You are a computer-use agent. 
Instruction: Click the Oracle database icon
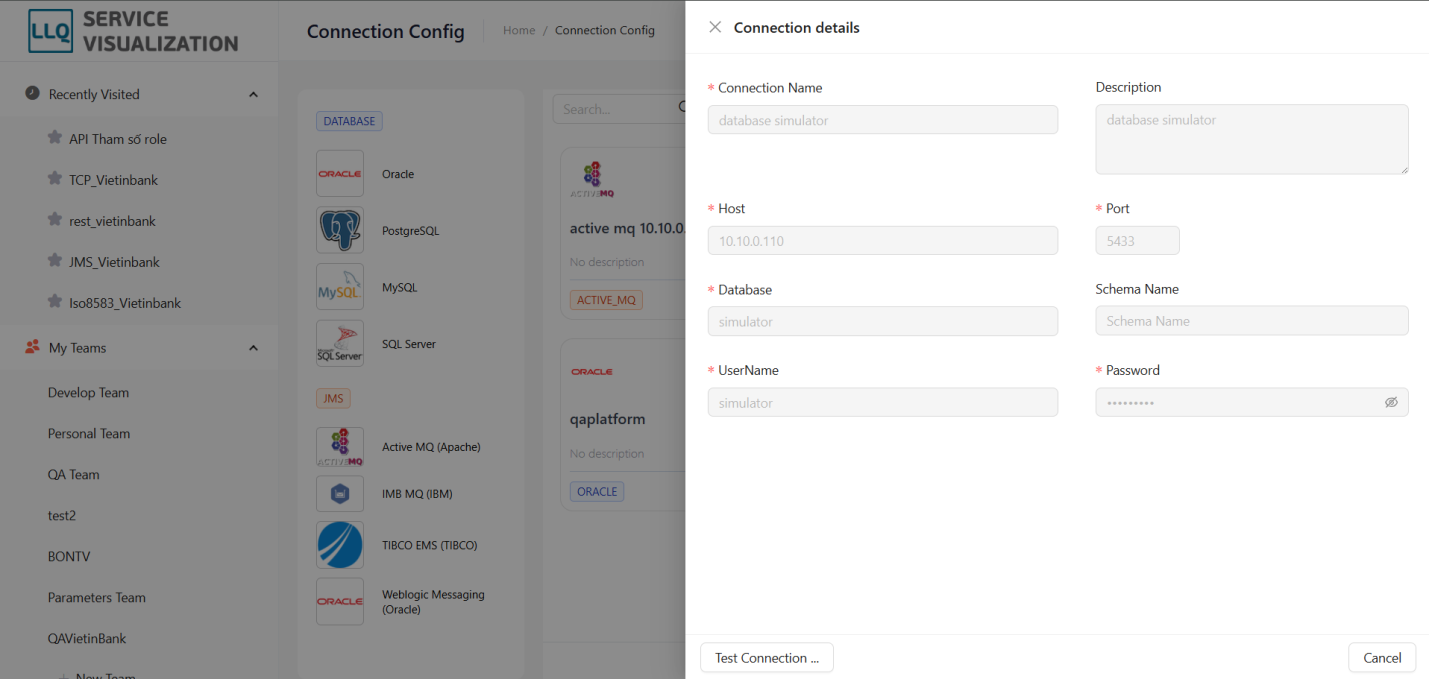point(340,174)
